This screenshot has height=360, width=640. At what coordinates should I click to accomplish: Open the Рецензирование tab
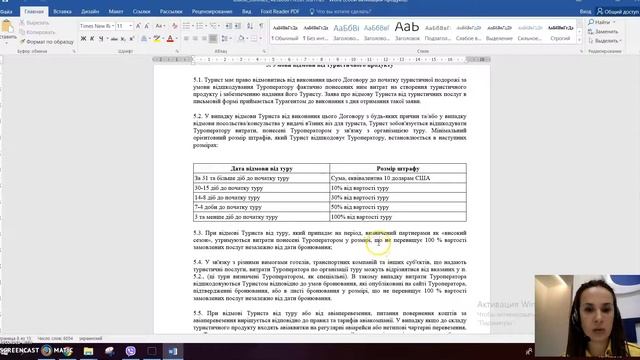[x=212, y=11]
